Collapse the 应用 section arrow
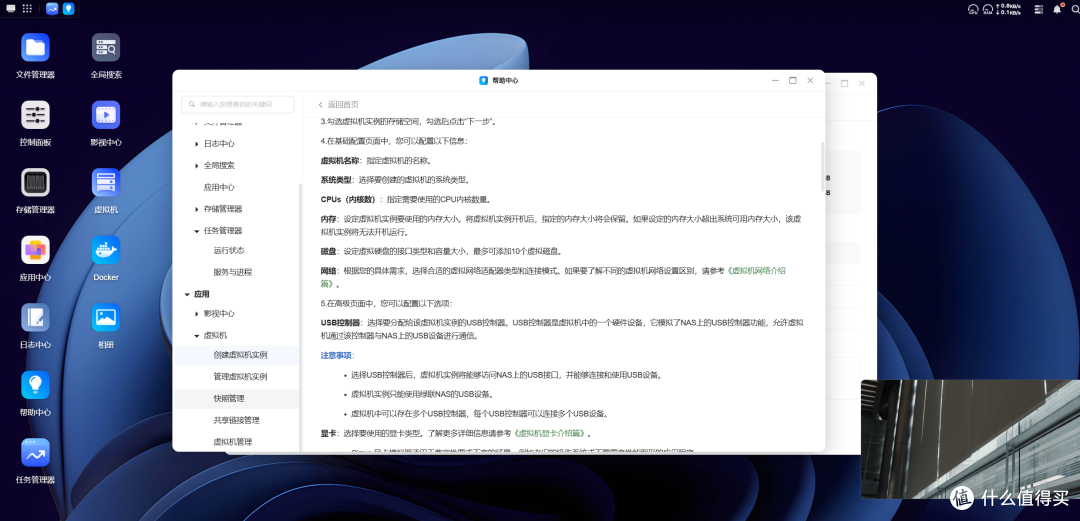This screenshot has width=1080, height=521. click(x=187, y=294)
